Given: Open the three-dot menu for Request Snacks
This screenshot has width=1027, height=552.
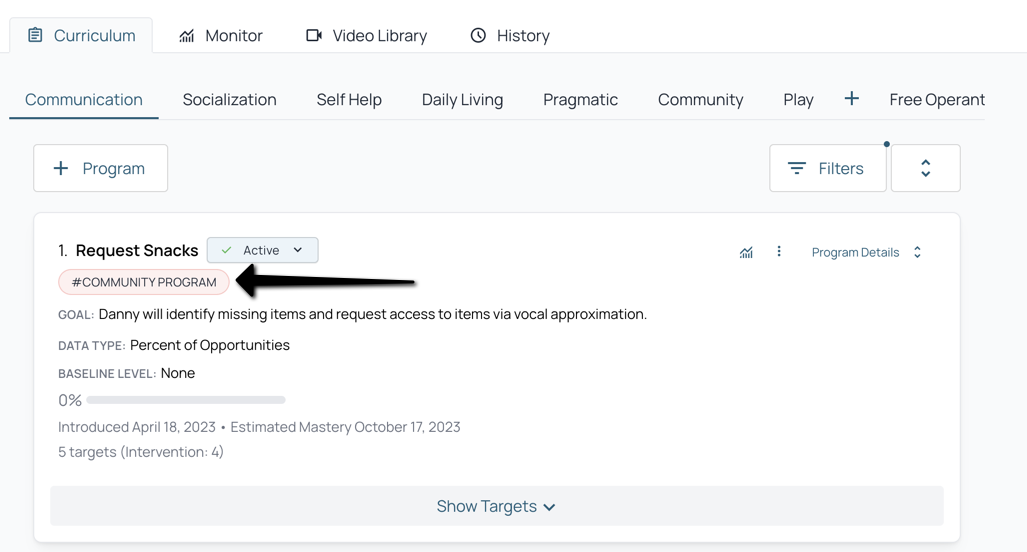Looking at the screenshot, I should click(x=779, y=251).
